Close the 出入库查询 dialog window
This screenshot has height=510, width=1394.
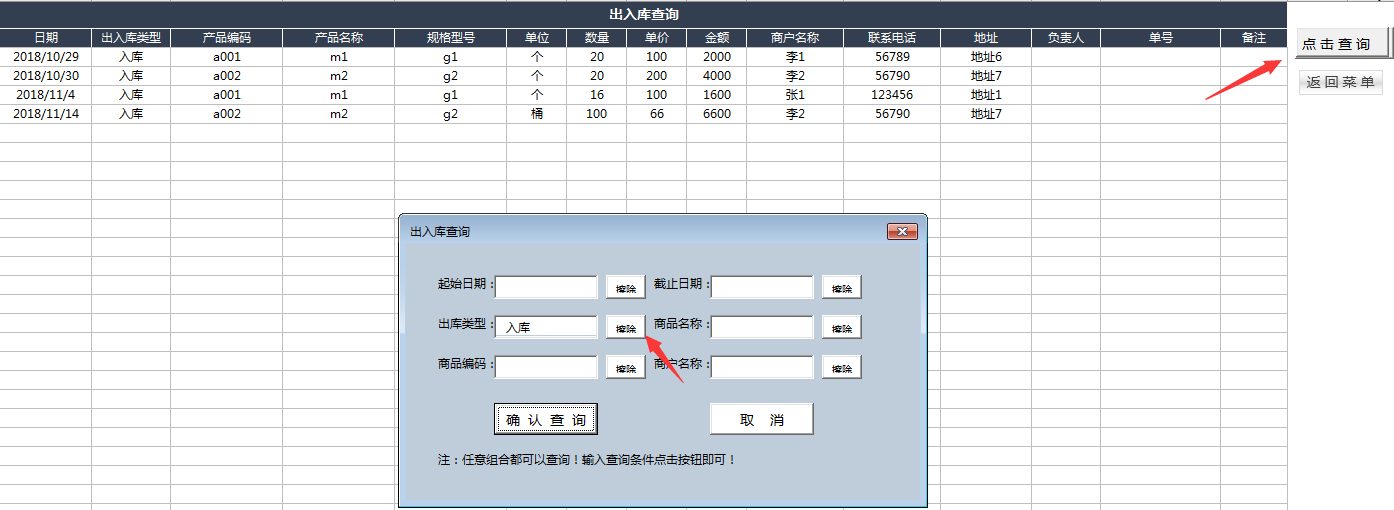click(902, 232)
